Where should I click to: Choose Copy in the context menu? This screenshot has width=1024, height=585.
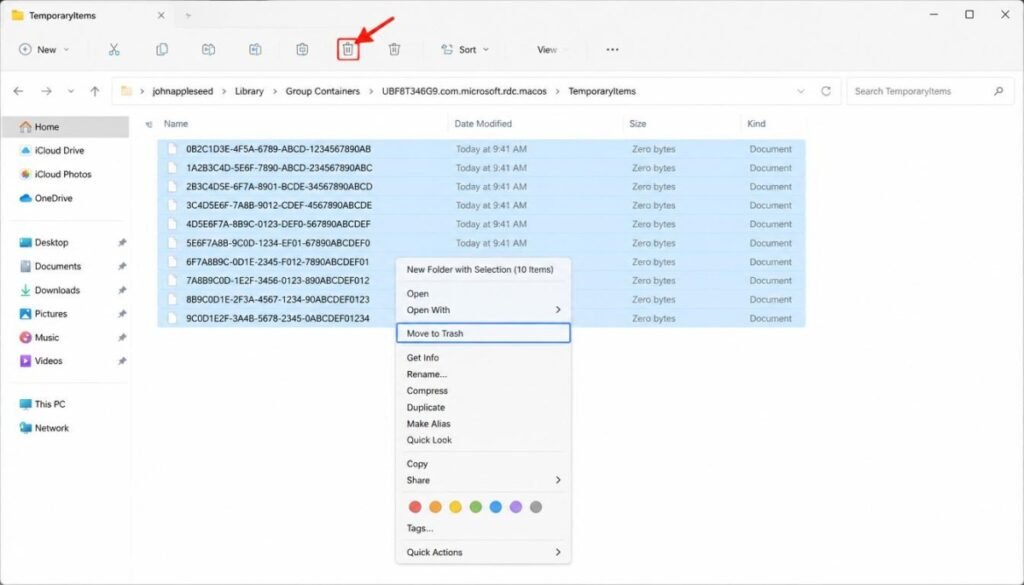coord(483,464)
